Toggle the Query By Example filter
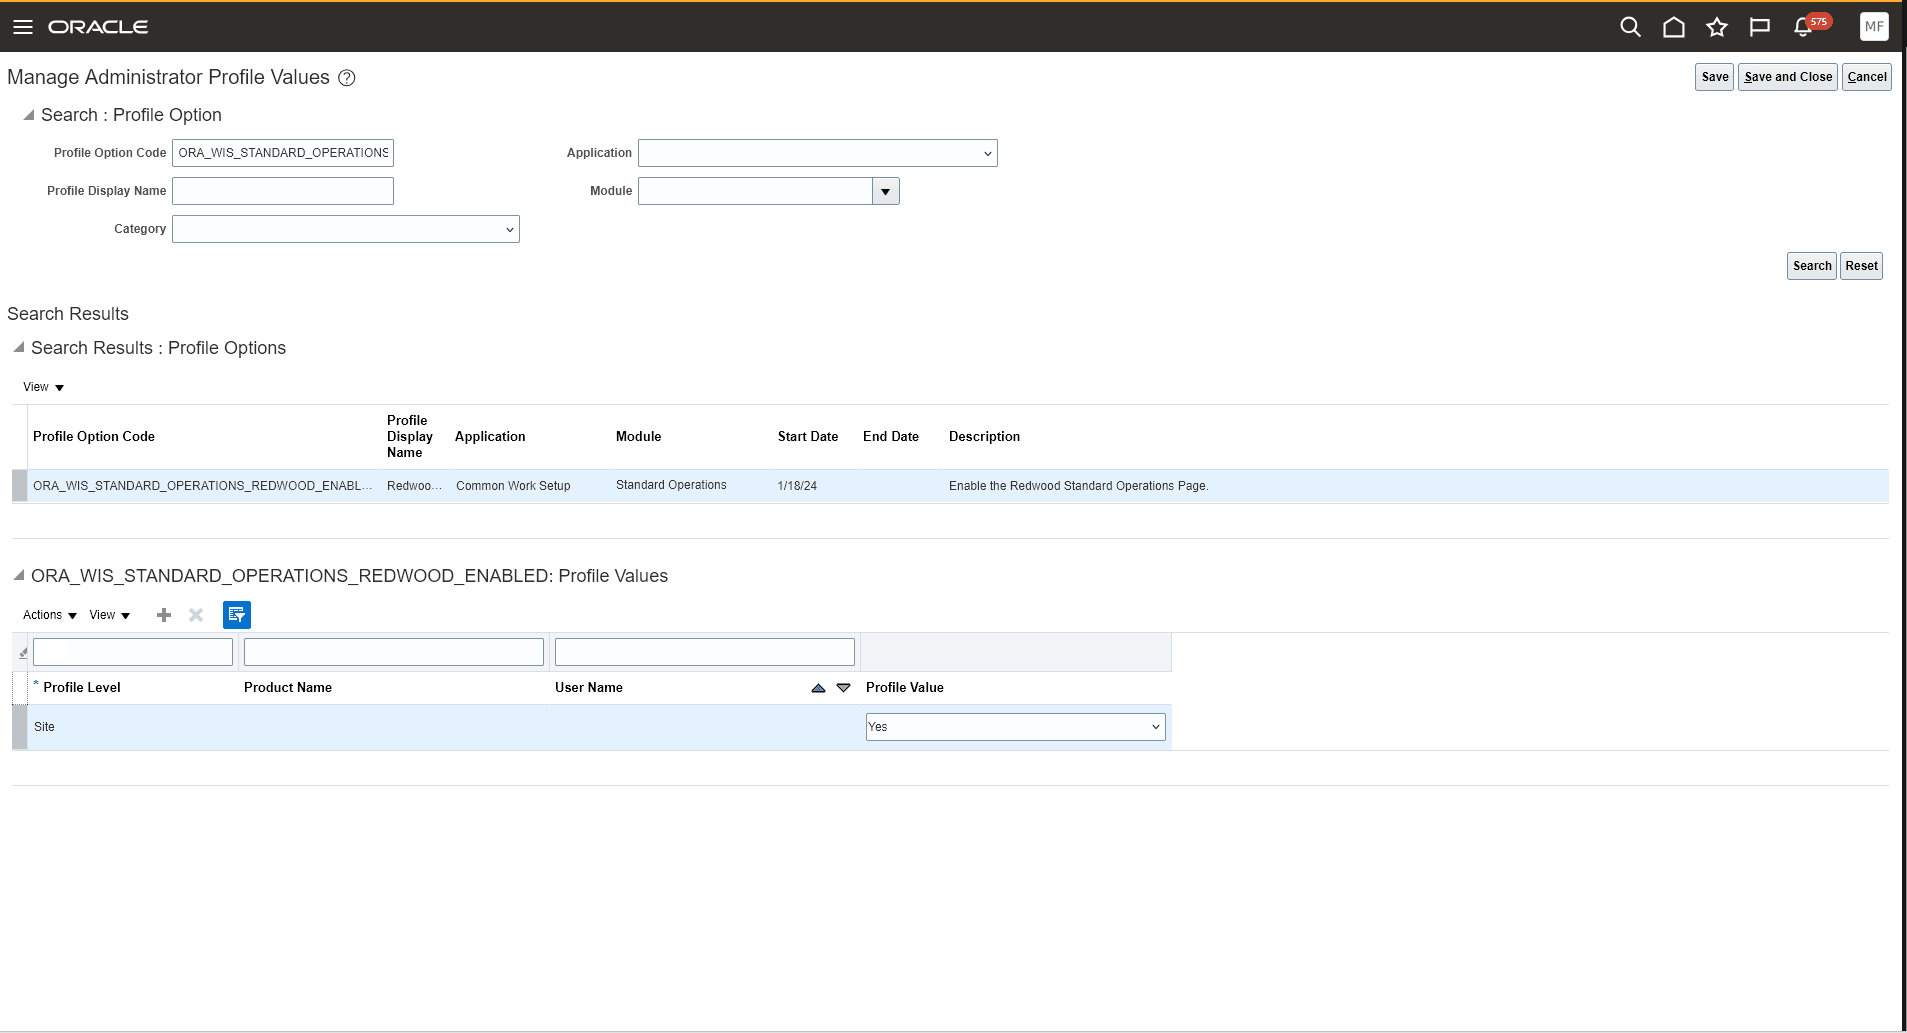 pyautogui.click(x=236, y=614)
